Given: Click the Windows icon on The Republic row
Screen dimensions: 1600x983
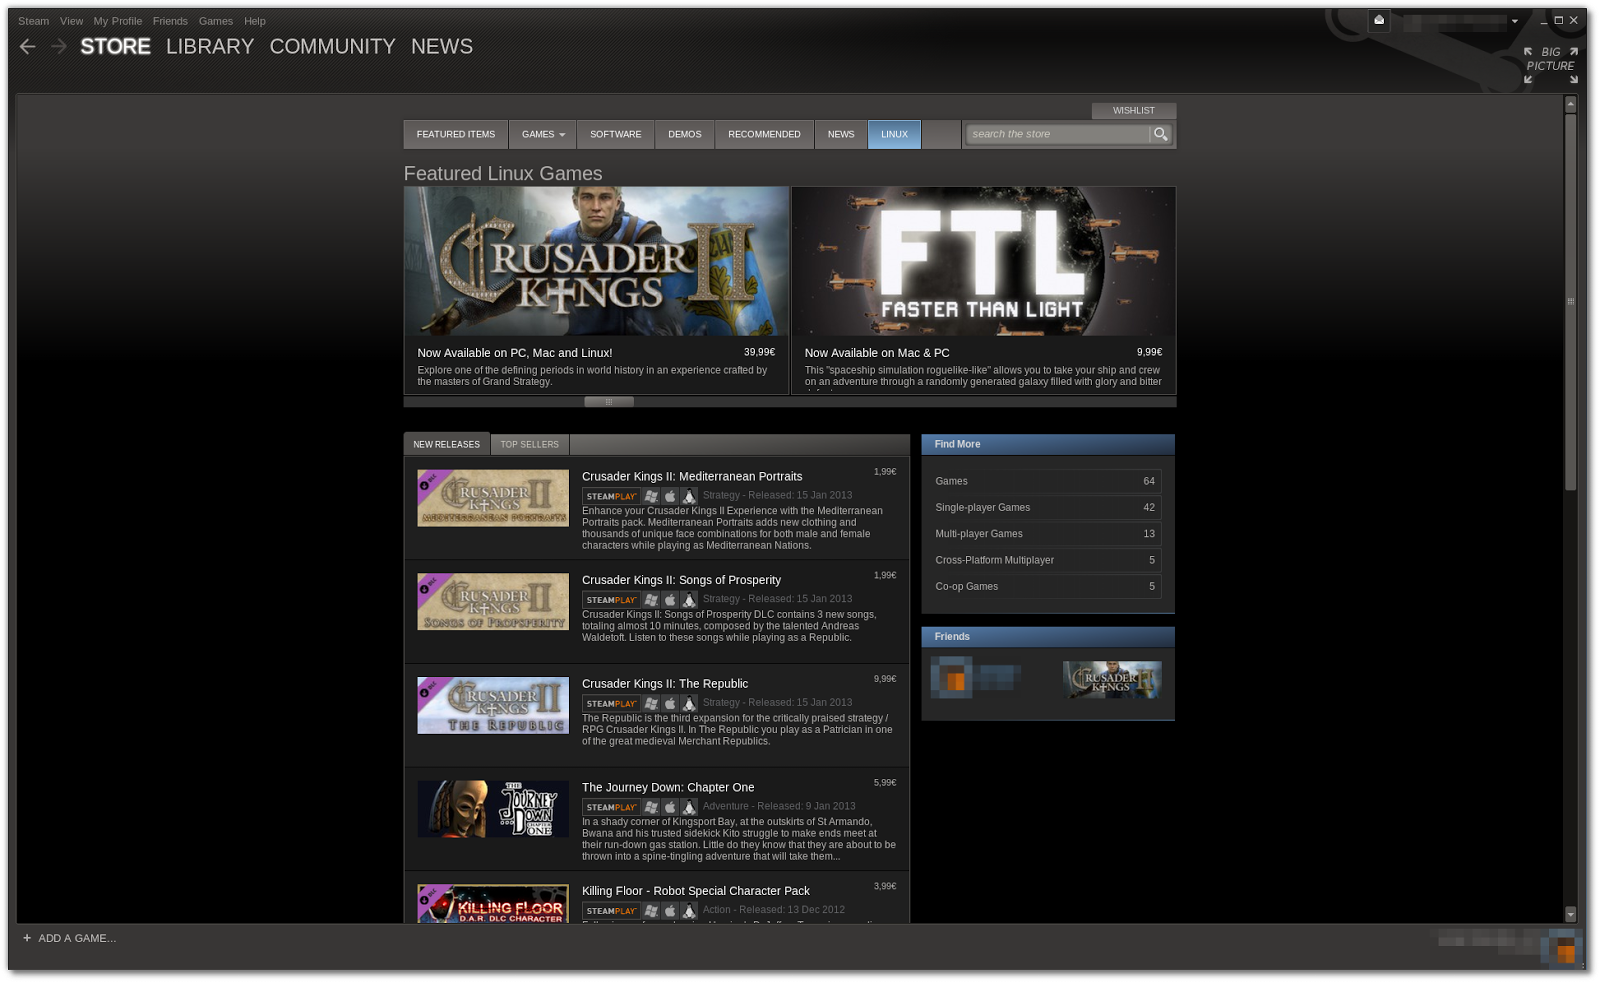Looking at the screenshot, I should pyautogui.click(x=652, y=702).
